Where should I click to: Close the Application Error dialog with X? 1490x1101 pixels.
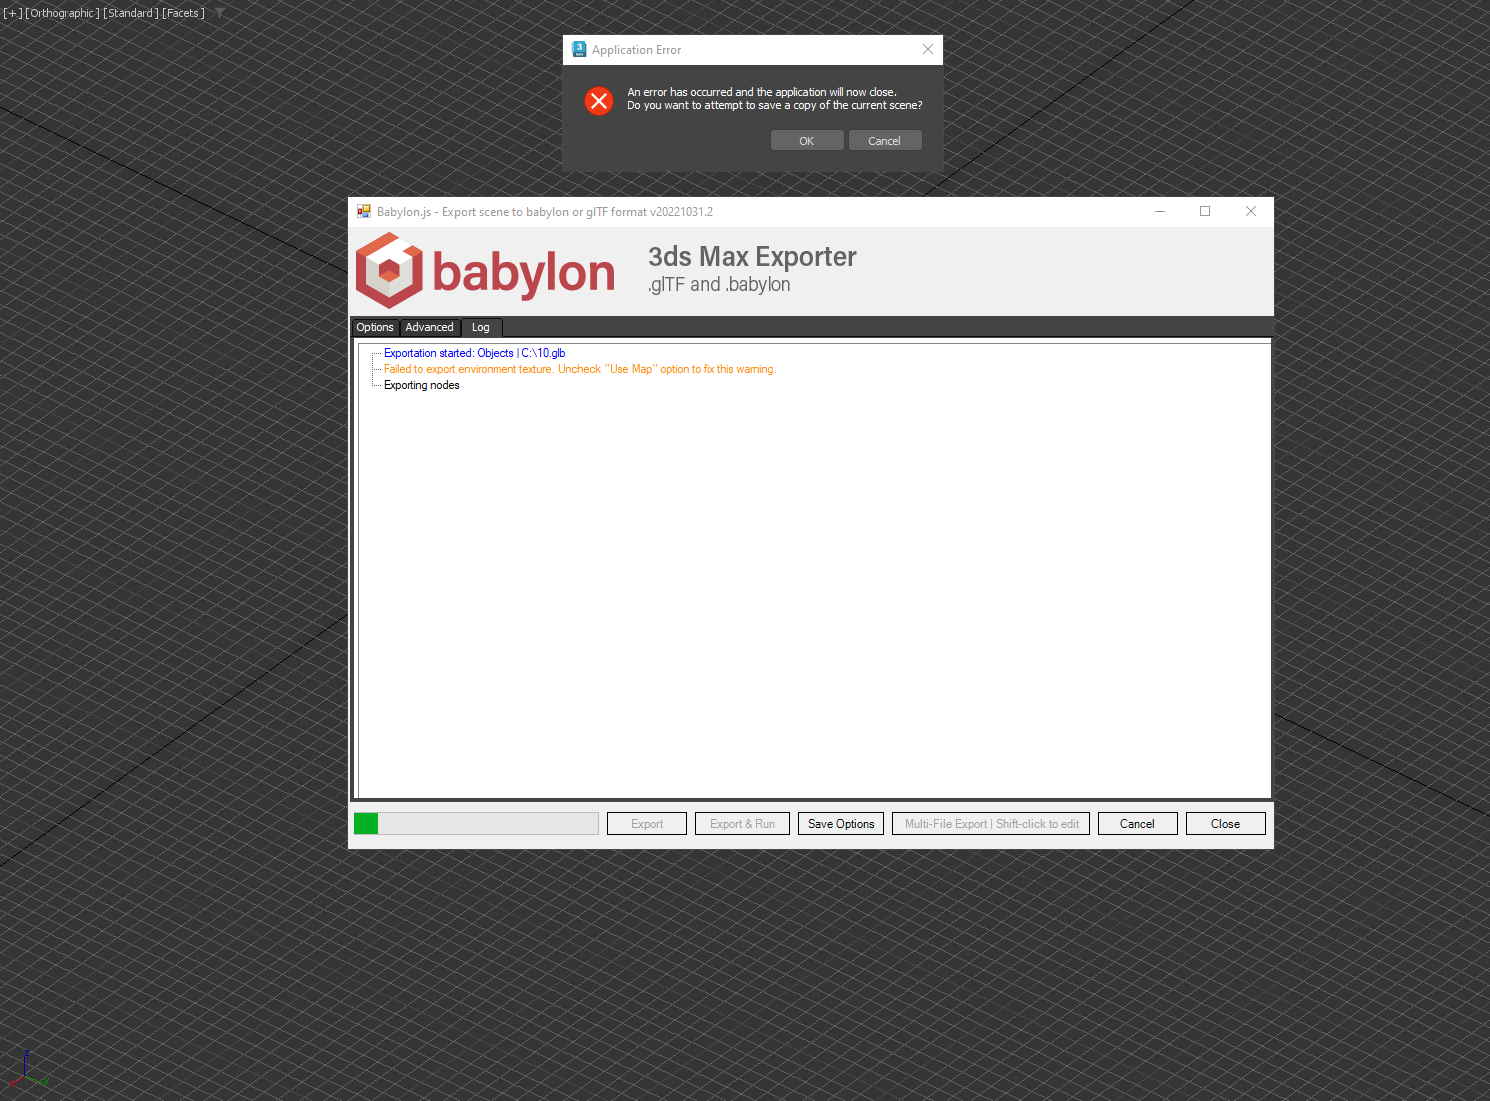(928, 49)
